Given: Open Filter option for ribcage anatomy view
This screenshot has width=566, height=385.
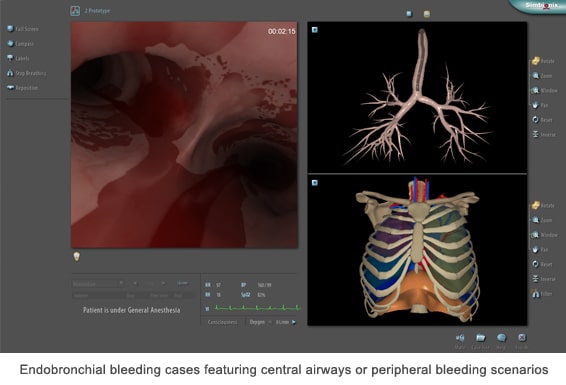Looking at the screenshot, I should point(542,294).
